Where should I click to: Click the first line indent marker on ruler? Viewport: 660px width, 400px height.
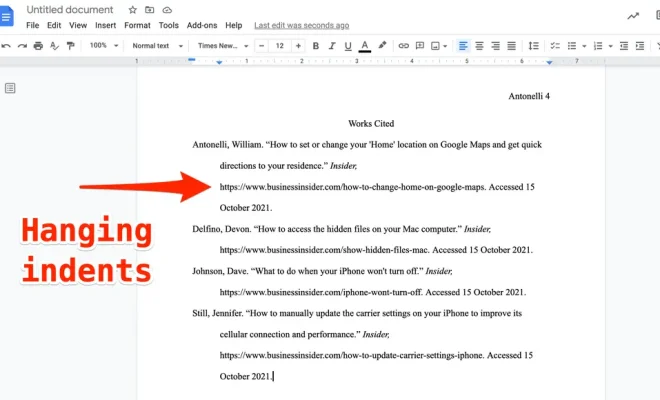pyautogui.click(x=192, y=60)
